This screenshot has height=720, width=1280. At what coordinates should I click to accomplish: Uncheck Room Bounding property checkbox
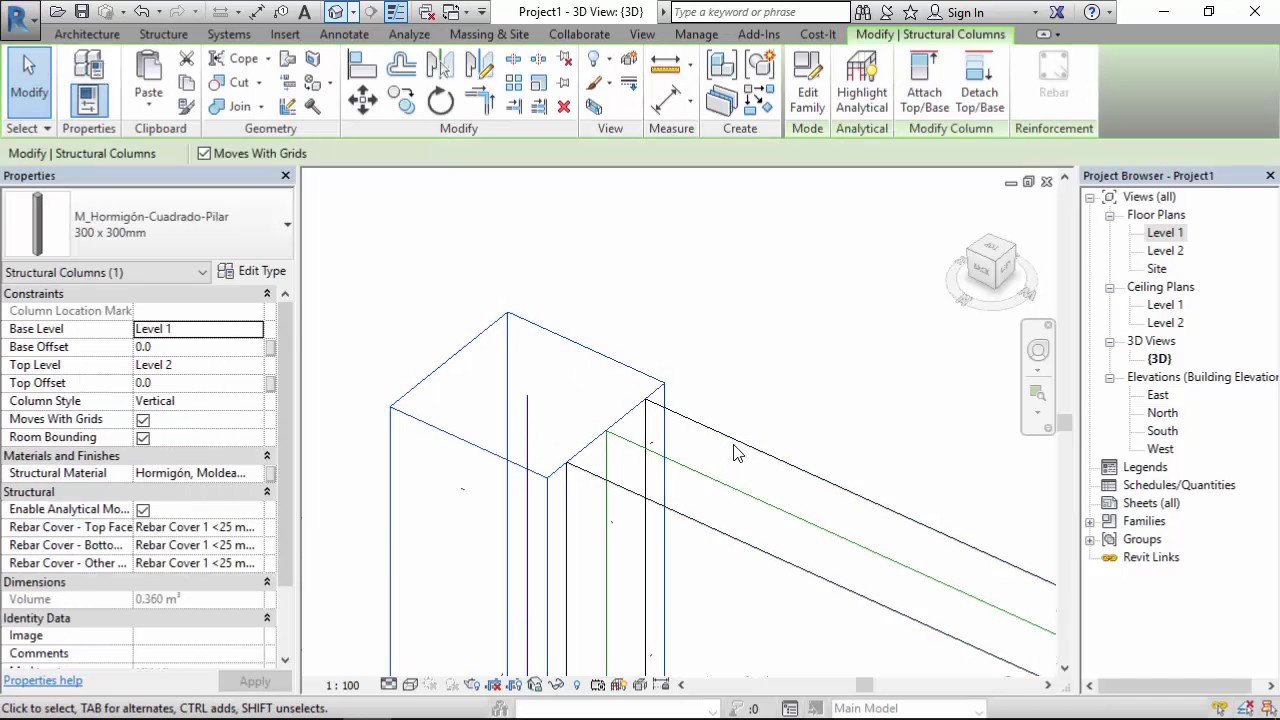pos(143,437)
